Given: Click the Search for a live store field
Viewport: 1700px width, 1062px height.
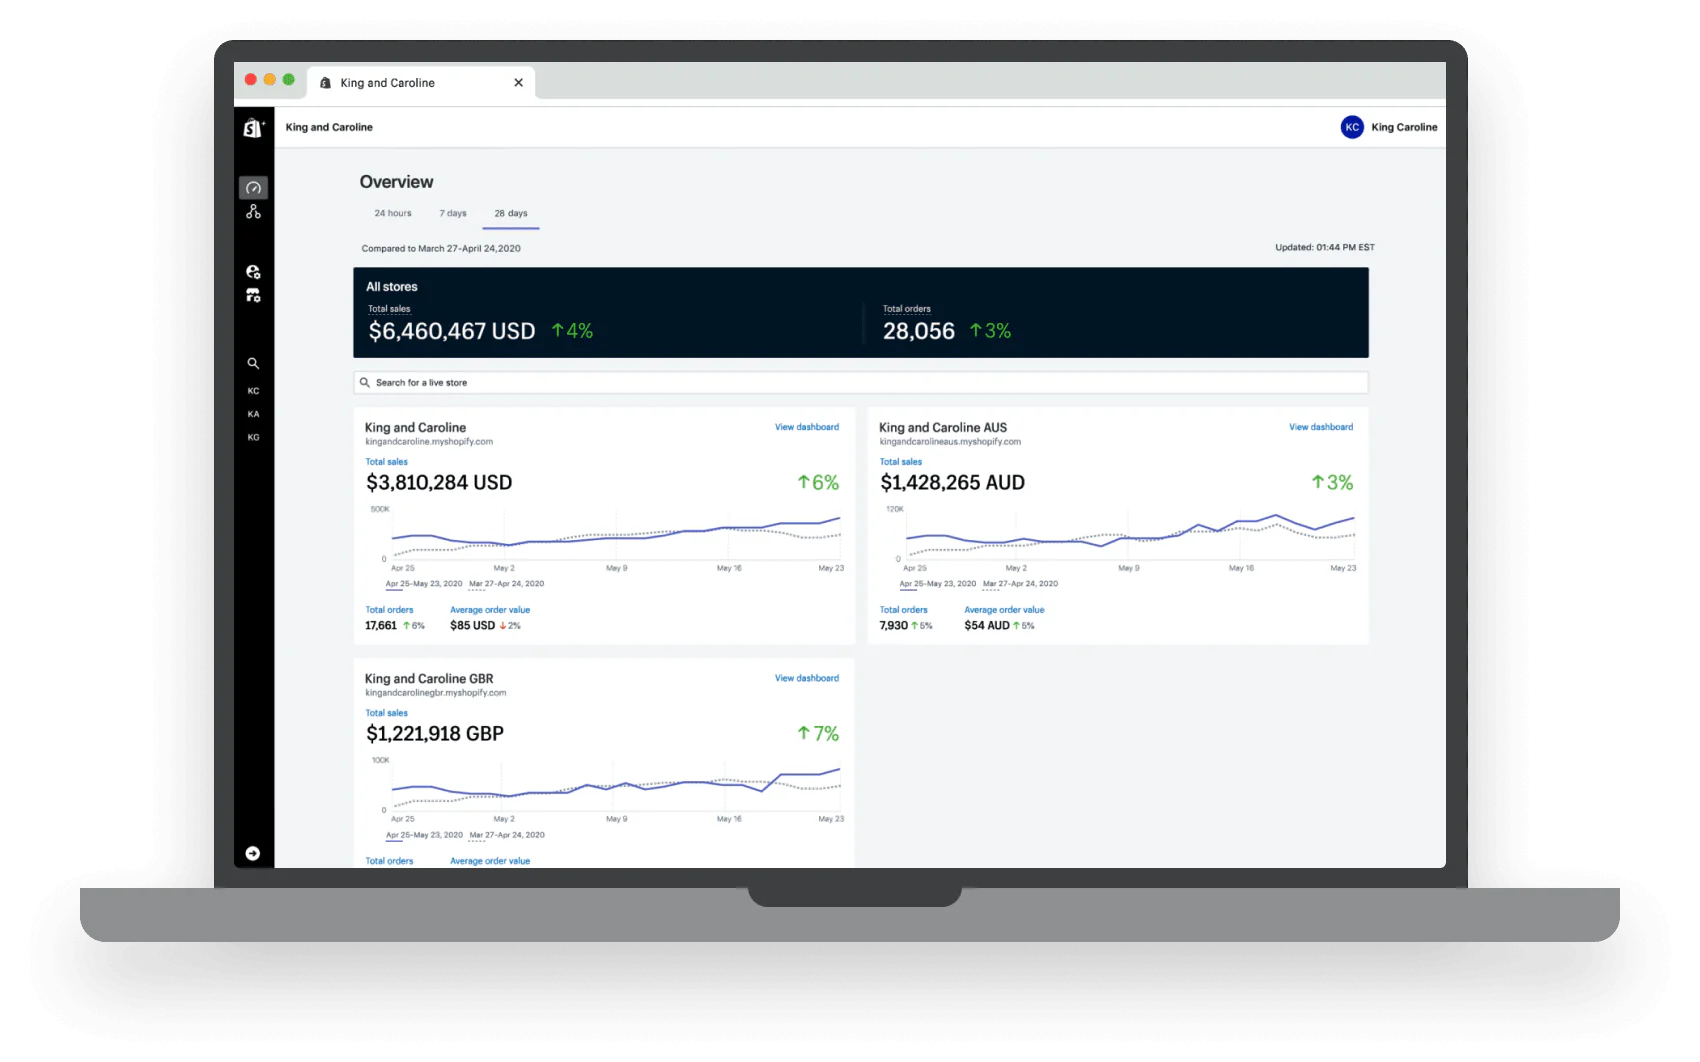Looking at the screenshot, I should click(x=861, y=383).
